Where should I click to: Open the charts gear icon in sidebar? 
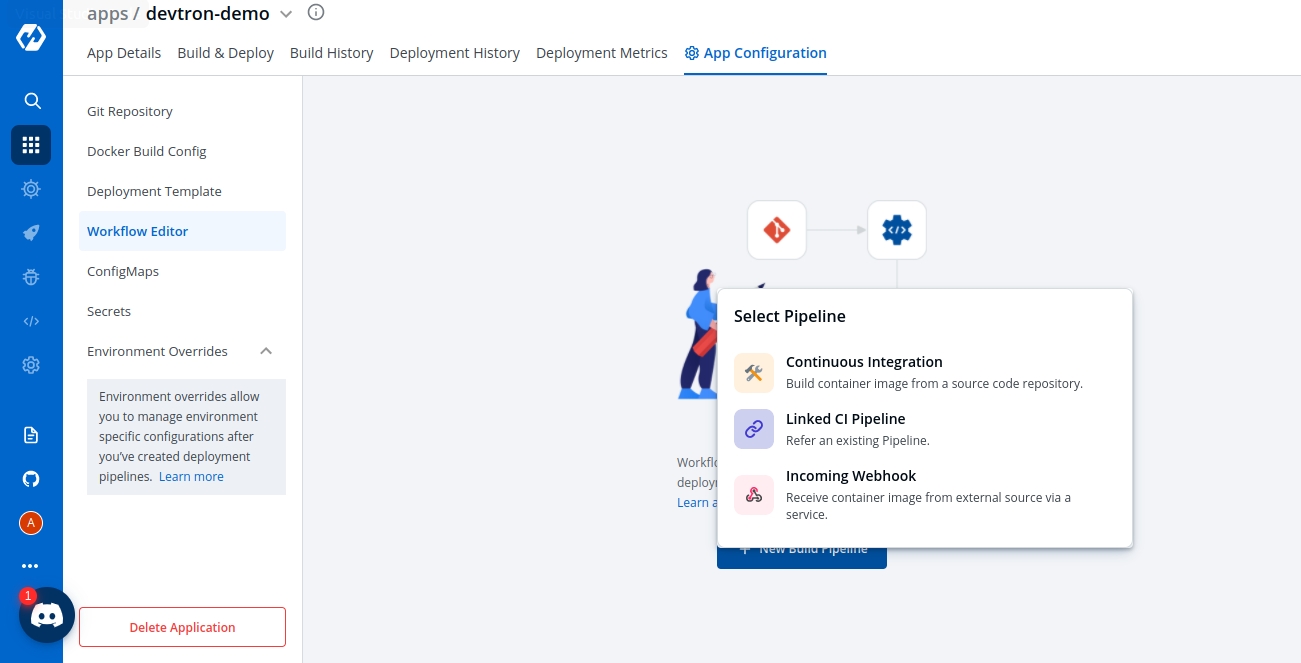(x=31, y=189)
